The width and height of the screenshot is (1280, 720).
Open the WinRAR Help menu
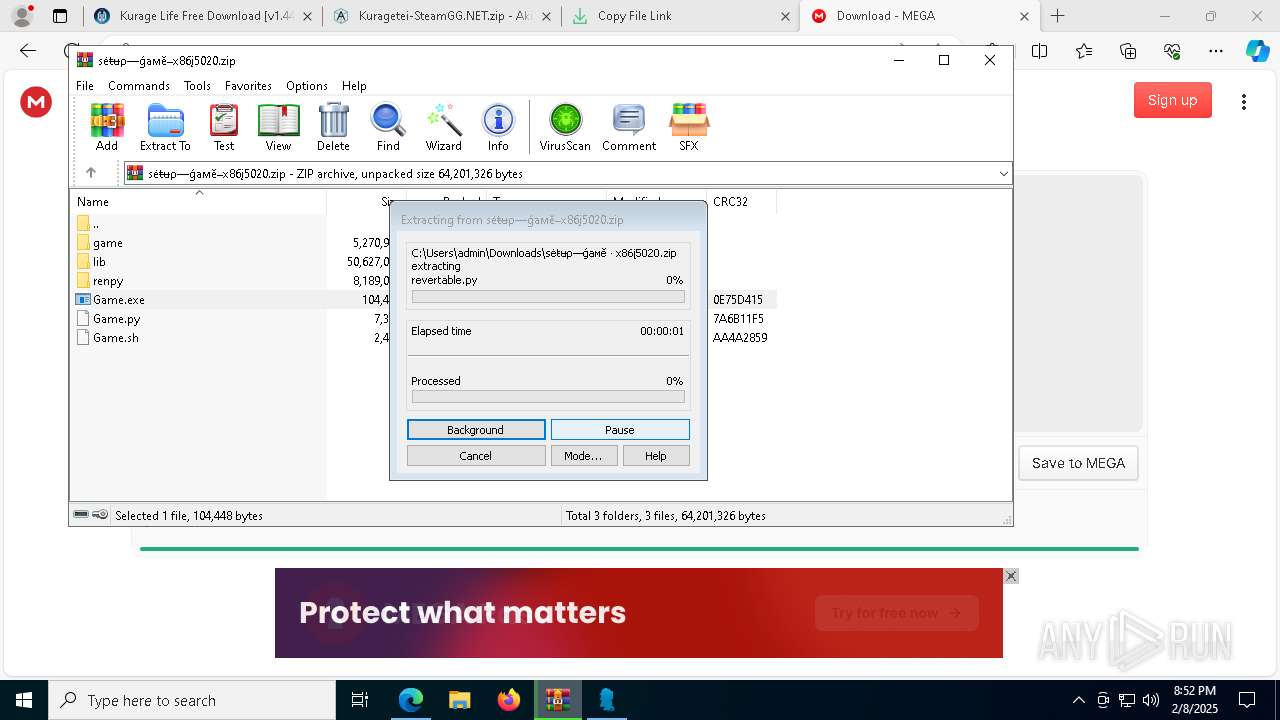(354, 86)
